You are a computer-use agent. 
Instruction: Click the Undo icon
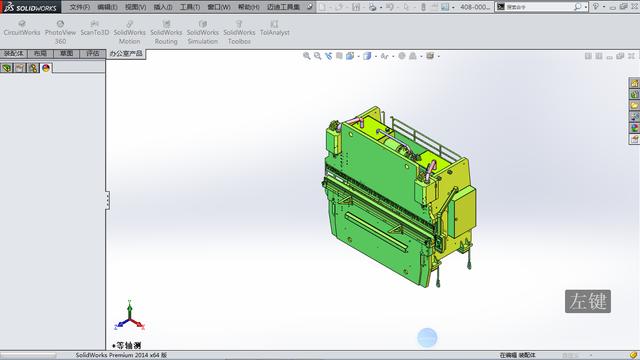point(390,7)
